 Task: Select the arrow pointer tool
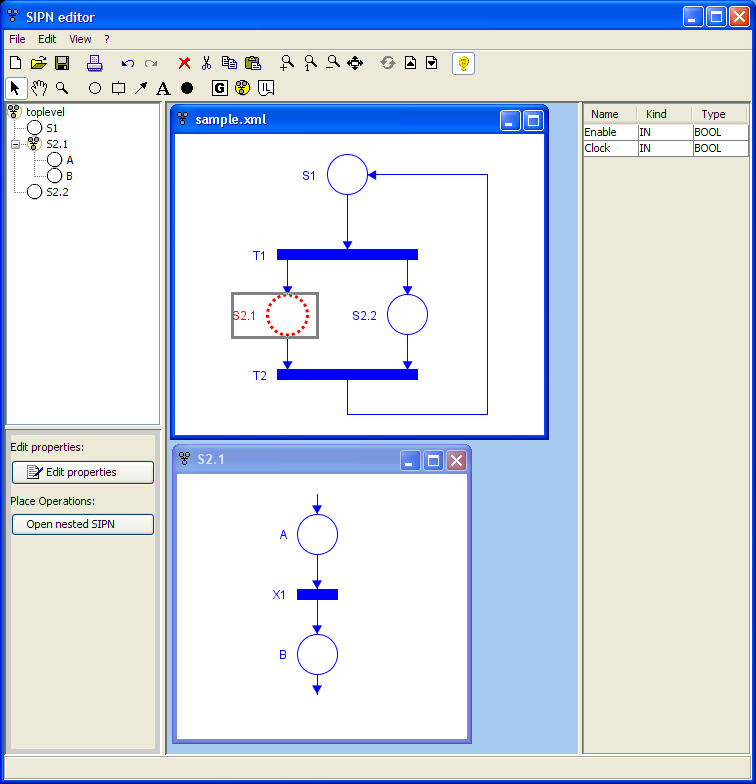click(16, 88)
